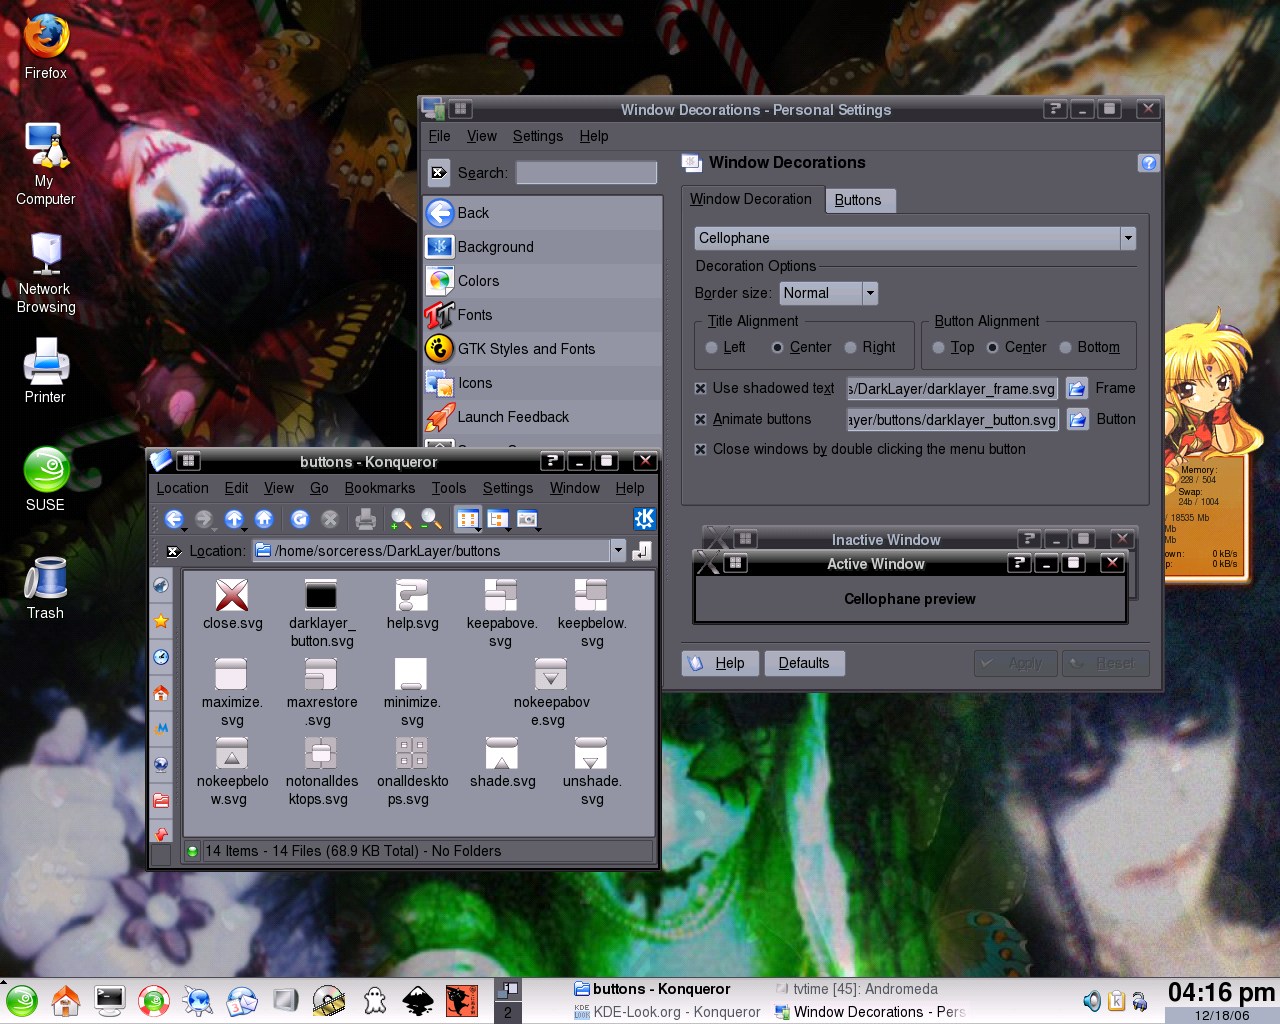Browse for frame SVG file
Screen dimensions: 1280x1024
(x=1077, y=388)
